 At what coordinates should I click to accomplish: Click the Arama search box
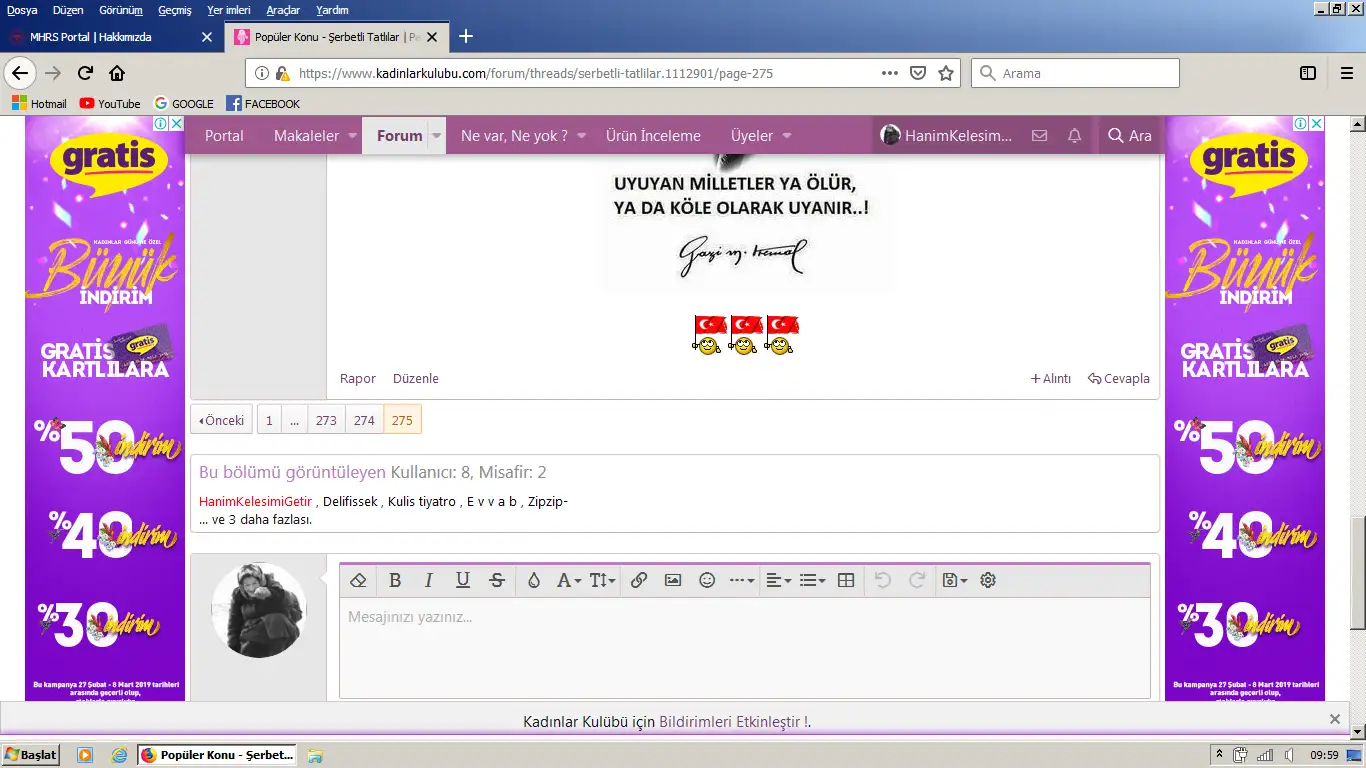coord(1075,73)
